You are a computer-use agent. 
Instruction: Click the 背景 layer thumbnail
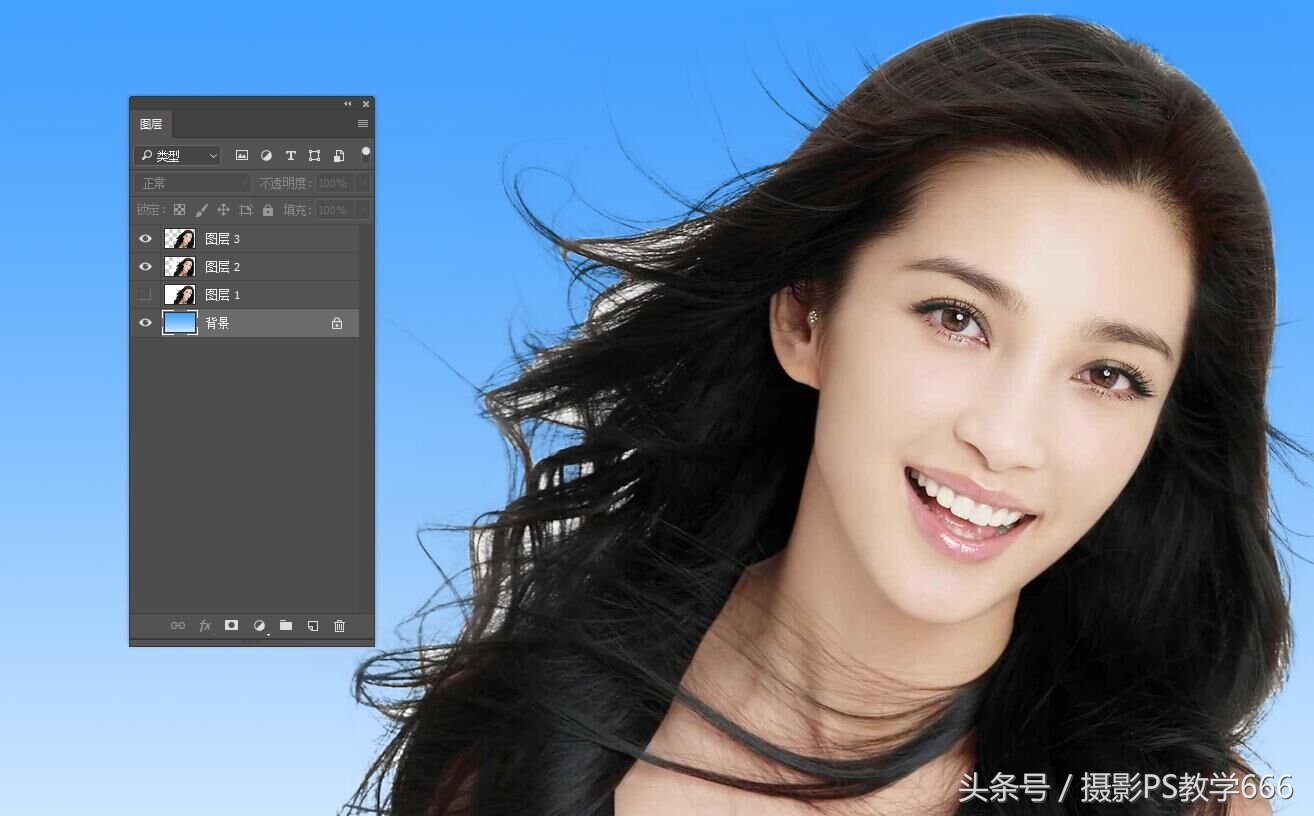[x=180, y=323]
